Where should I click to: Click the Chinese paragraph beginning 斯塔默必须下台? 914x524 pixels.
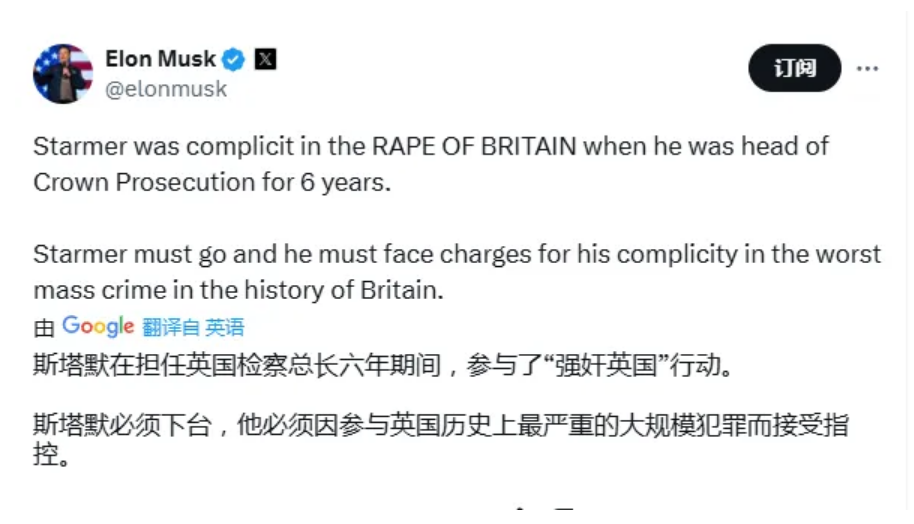(440, 441)
